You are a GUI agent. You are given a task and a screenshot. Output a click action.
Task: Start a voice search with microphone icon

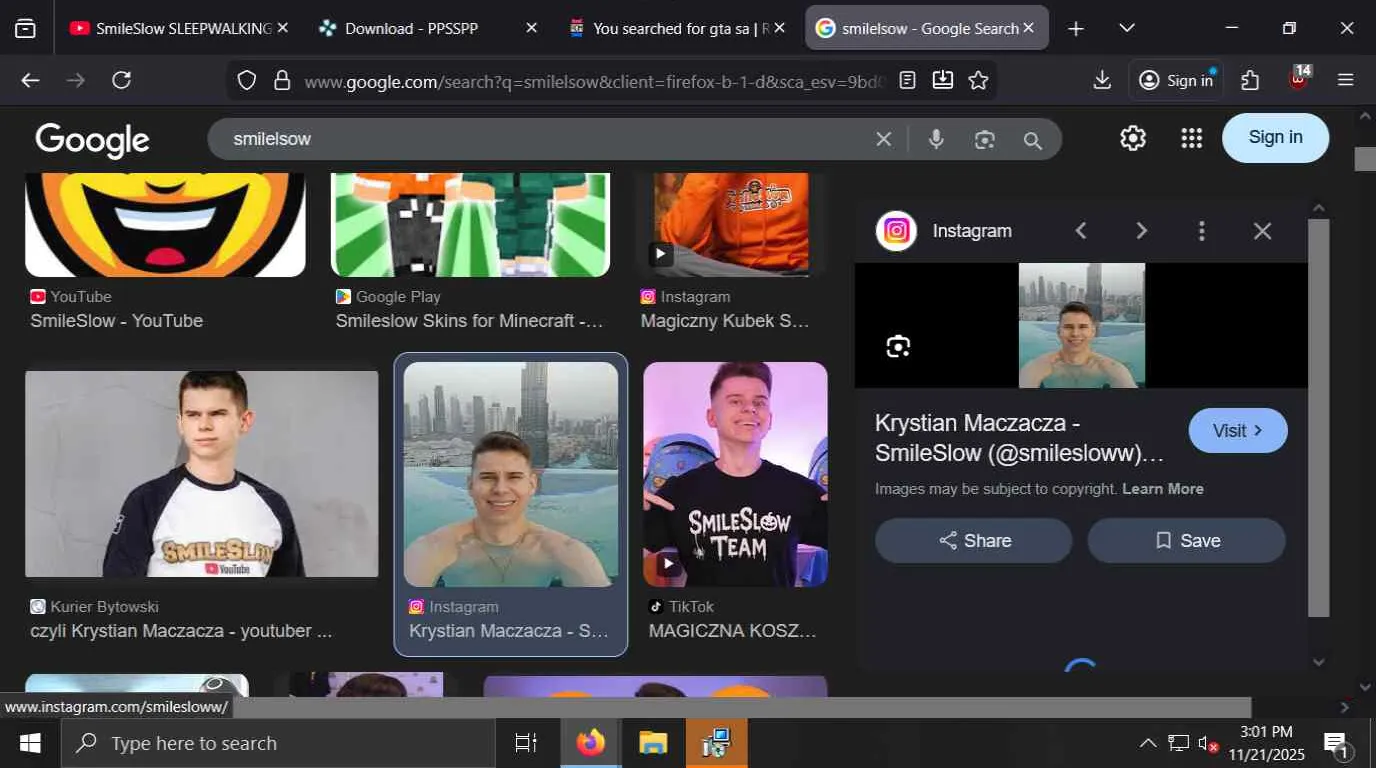936,139
